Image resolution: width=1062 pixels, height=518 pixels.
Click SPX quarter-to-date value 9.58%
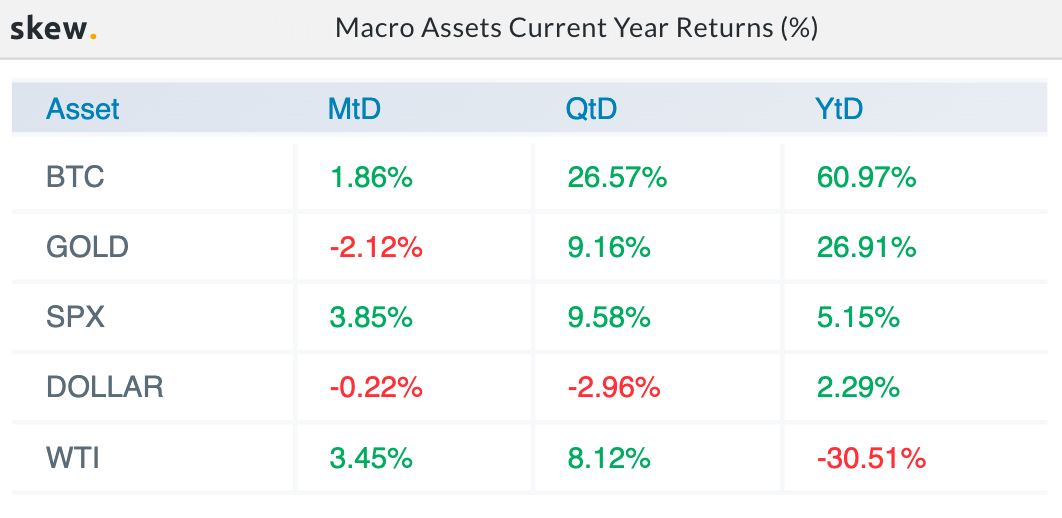coord(609,317)
